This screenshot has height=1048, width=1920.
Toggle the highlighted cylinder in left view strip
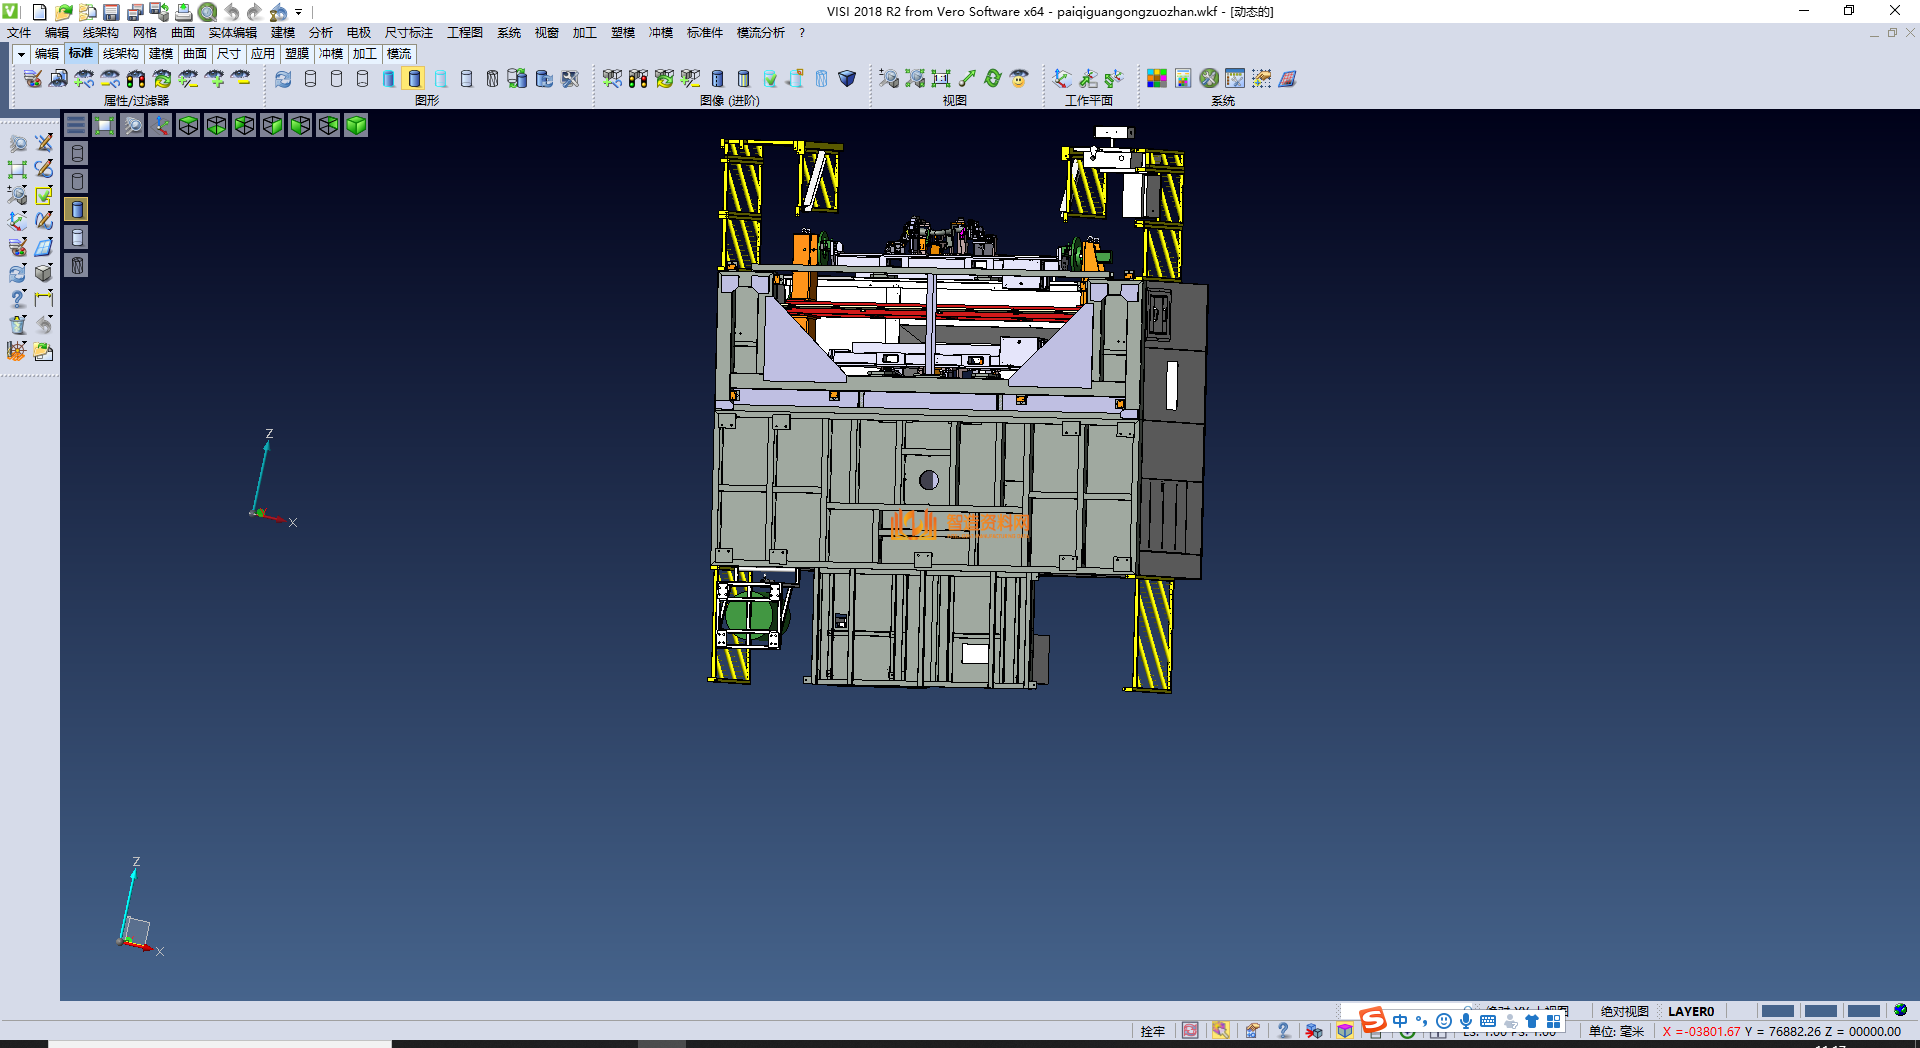pyautogui.click(x=77, y=209)
